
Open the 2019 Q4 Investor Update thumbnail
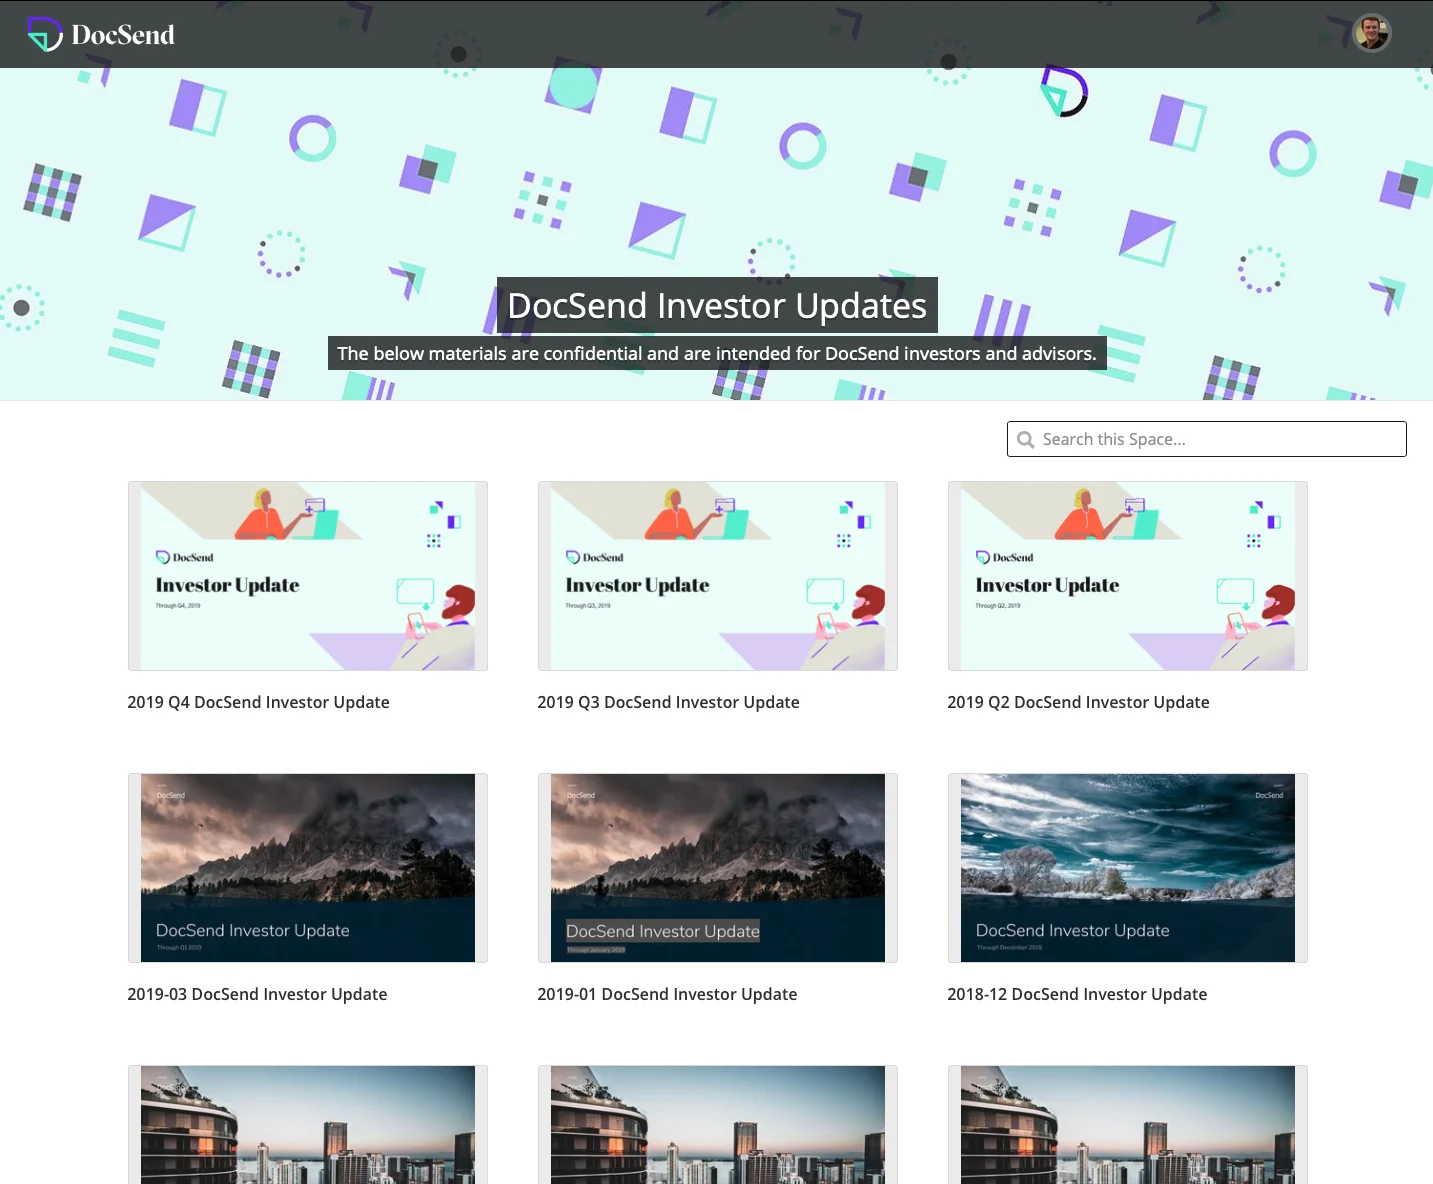point(308,576)
